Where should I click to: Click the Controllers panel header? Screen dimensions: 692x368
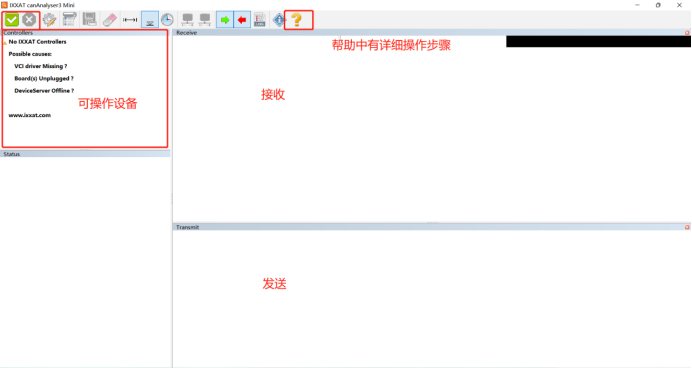[85, 33]
